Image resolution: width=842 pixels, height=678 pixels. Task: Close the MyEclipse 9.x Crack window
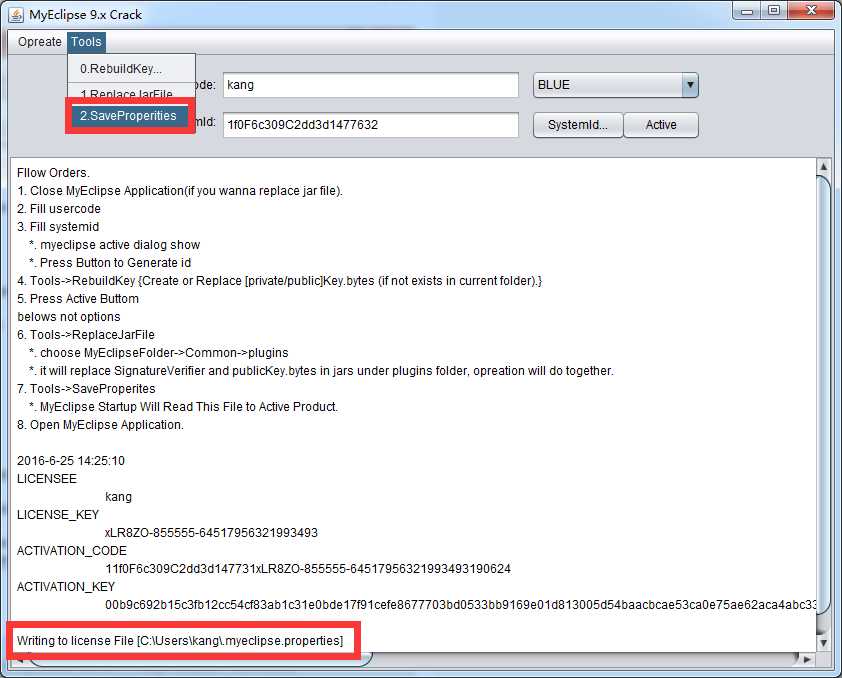coord(812,11)
